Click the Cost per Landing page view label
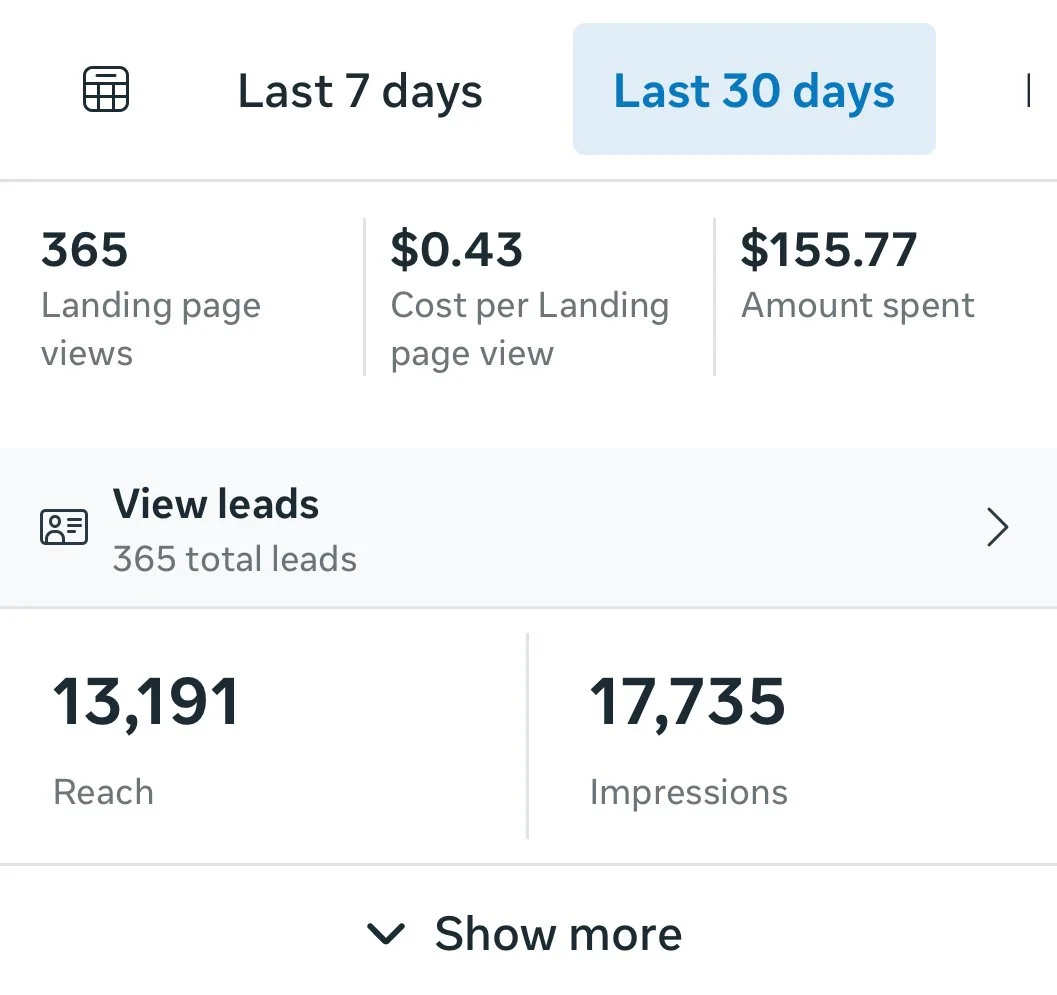 530,330
